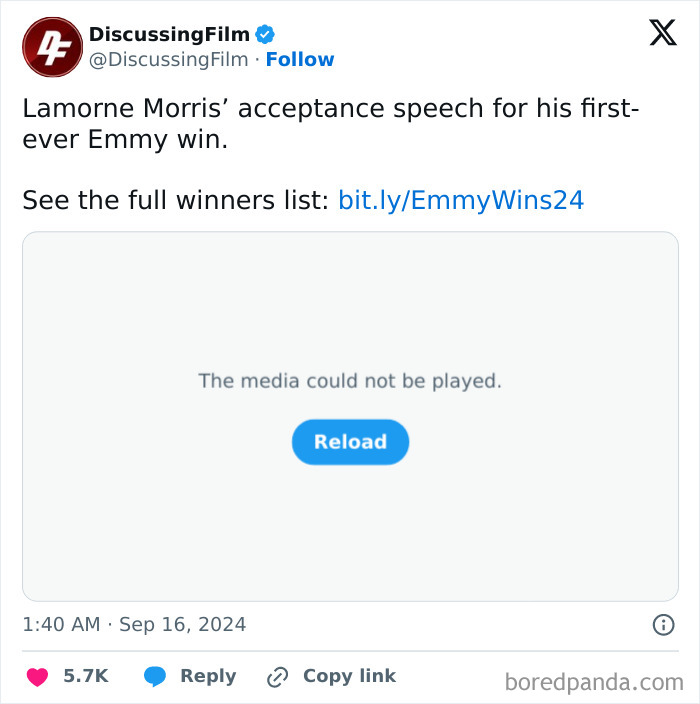Click the "media could not be played" message
This screenshot has height=704, width=700.
click(350, 381)
